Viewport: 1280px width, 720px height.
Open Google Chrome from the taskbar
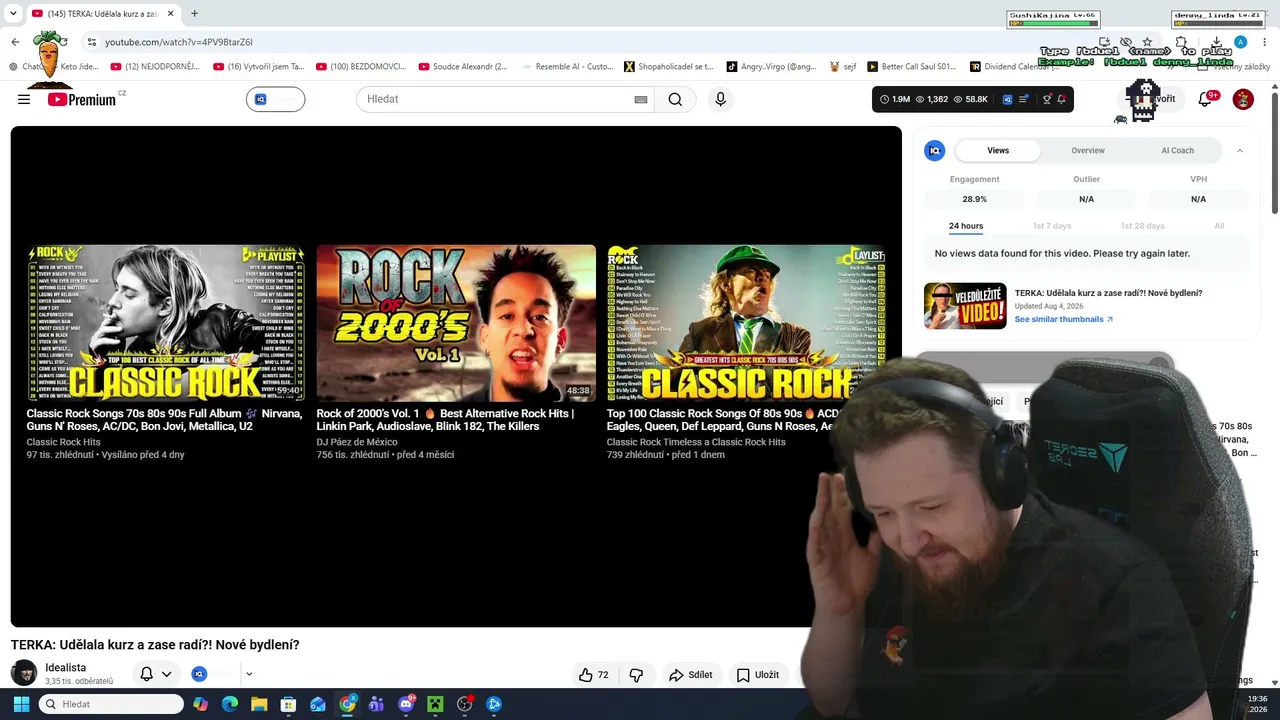347,704
